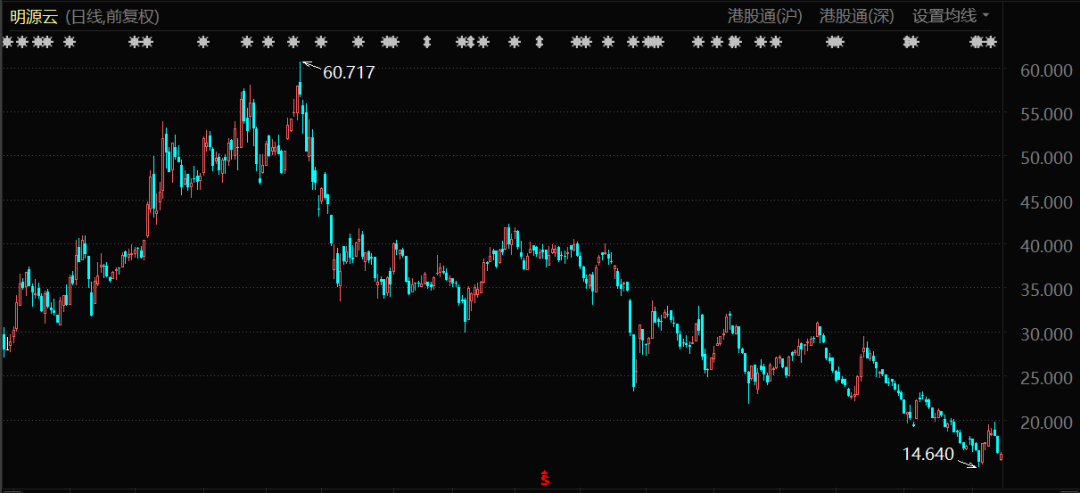Expand the arrow next to 设置均线
This screenshot has width=1080, height=493.
pyautogui.click(x=986, y=16)
